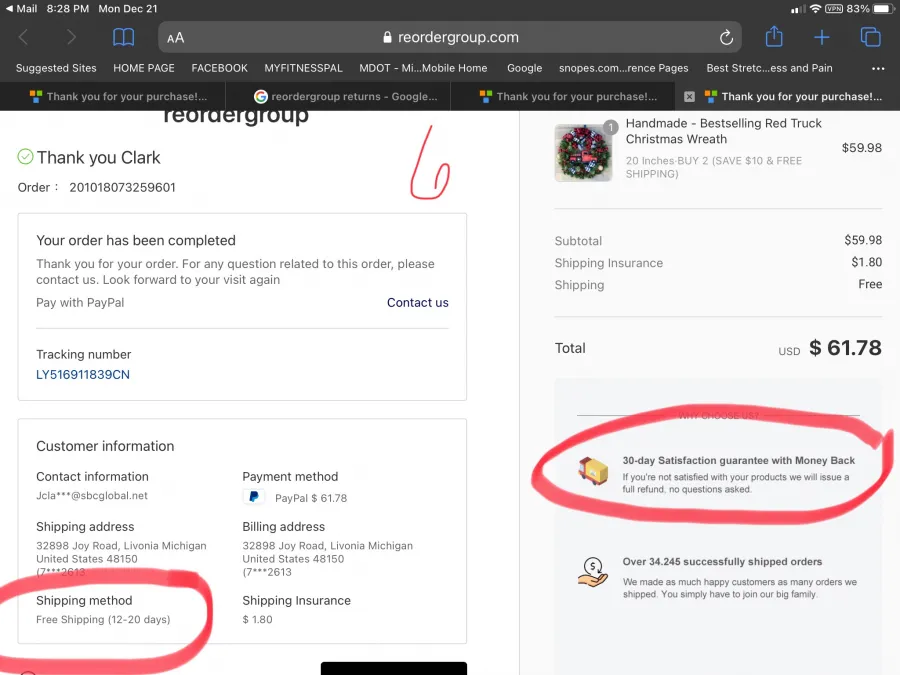This screenshot has height=675, width=900.
Task: Click the wreath product title
Action: click(x=723, y=131)
